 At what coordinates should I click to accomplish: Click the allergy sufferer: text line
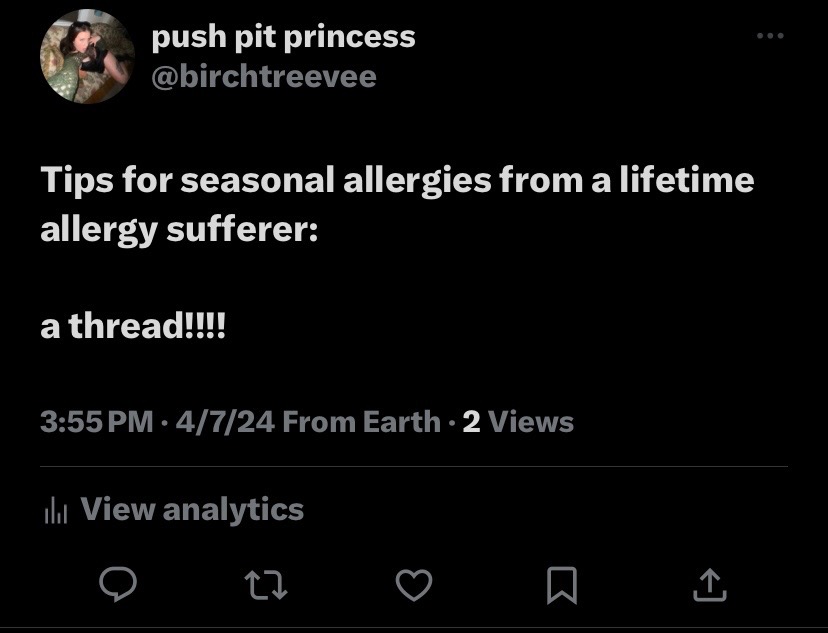click(180, 230)
